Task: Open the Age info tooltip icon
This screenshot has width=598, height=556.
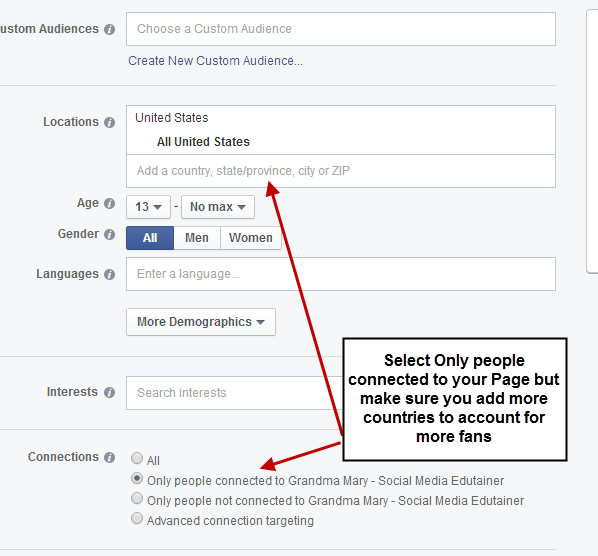Action: pyautogui.click(x=109, y=204)
